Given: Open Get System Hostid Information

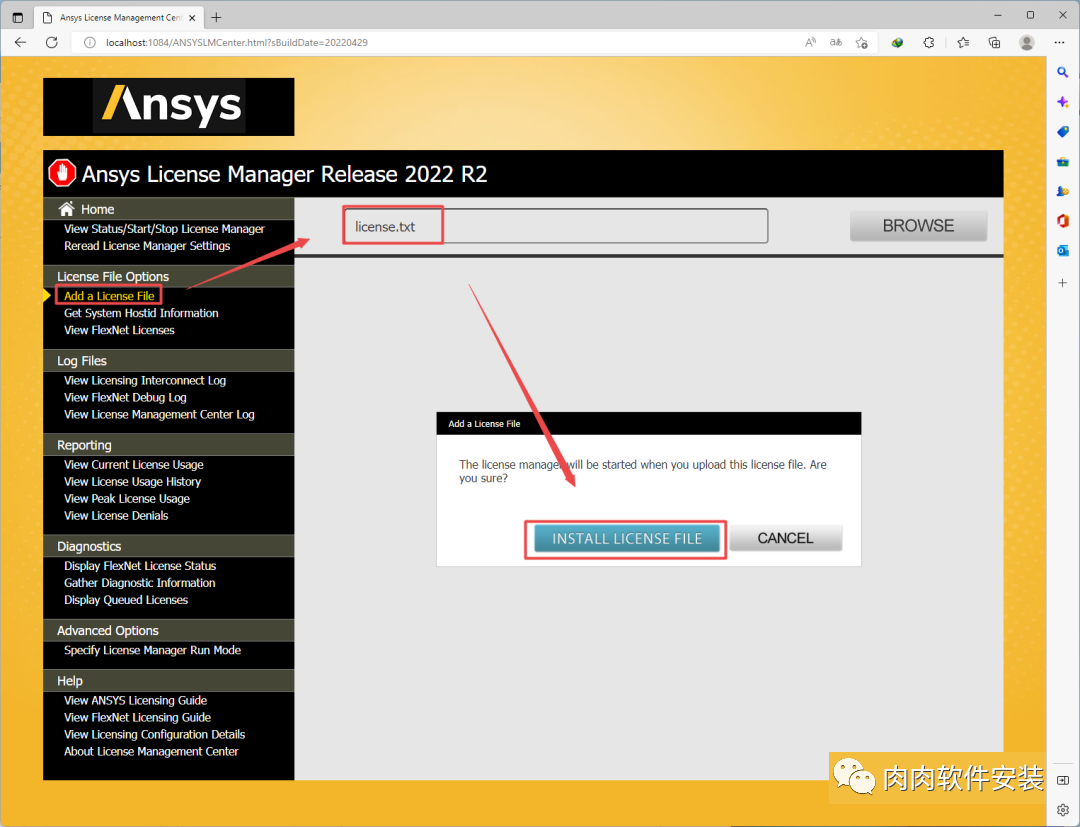Looking at the screenshot, I should [141, 313].
